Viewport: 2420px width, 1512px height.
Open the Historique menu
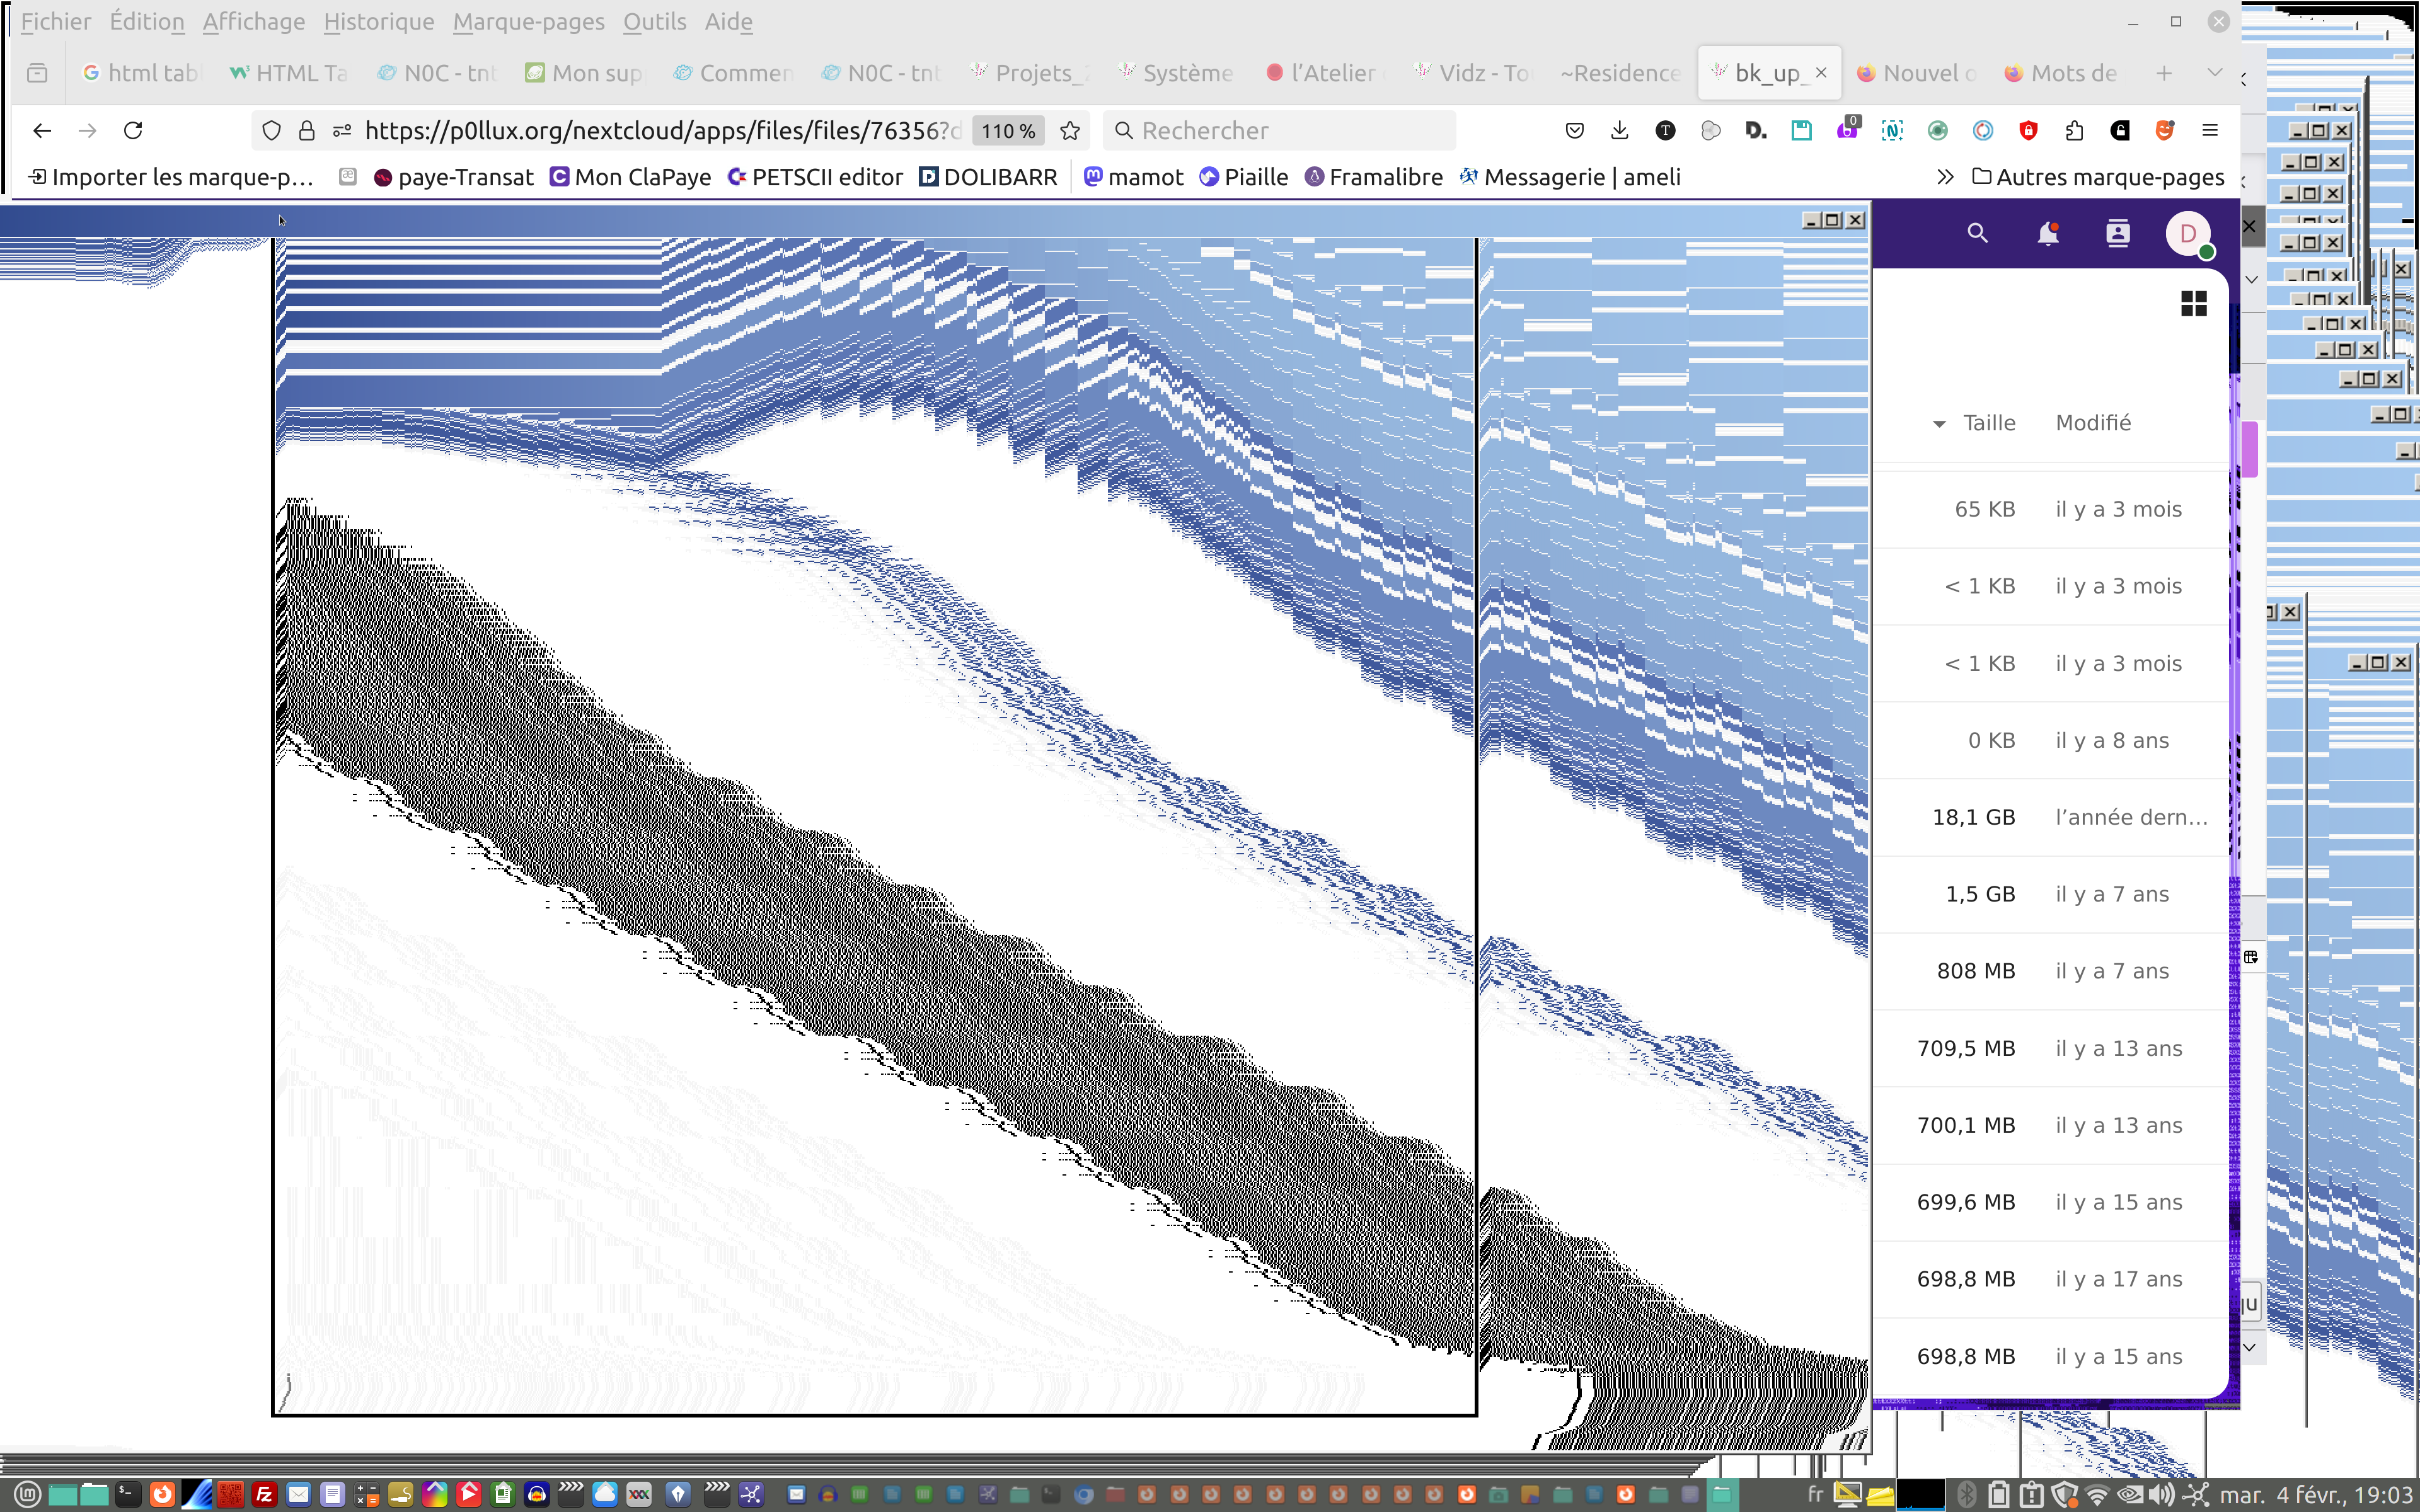pyautogui.click(x=378, y=21)
